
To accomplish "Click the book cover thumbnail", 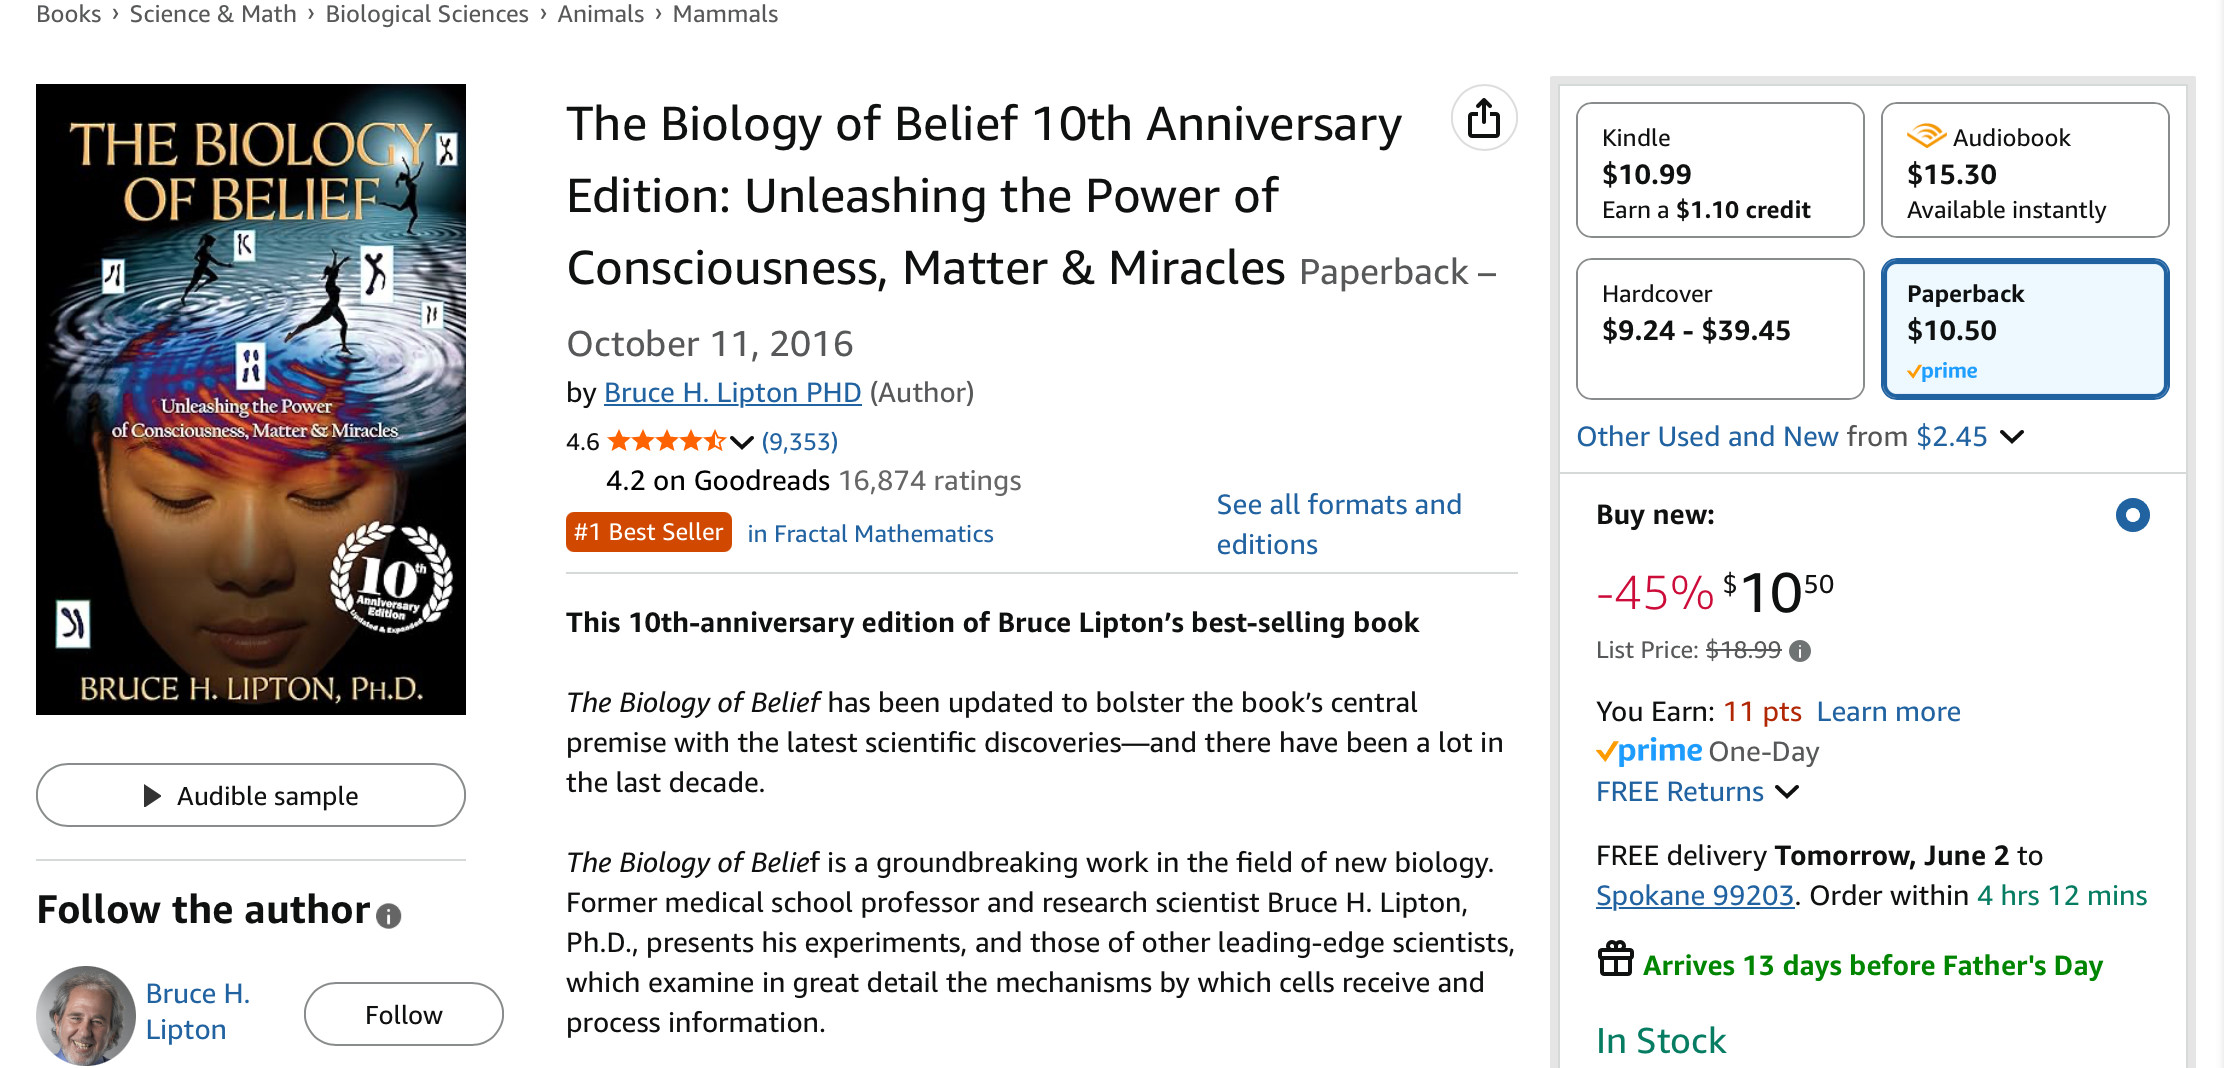I will click(251, 399).
